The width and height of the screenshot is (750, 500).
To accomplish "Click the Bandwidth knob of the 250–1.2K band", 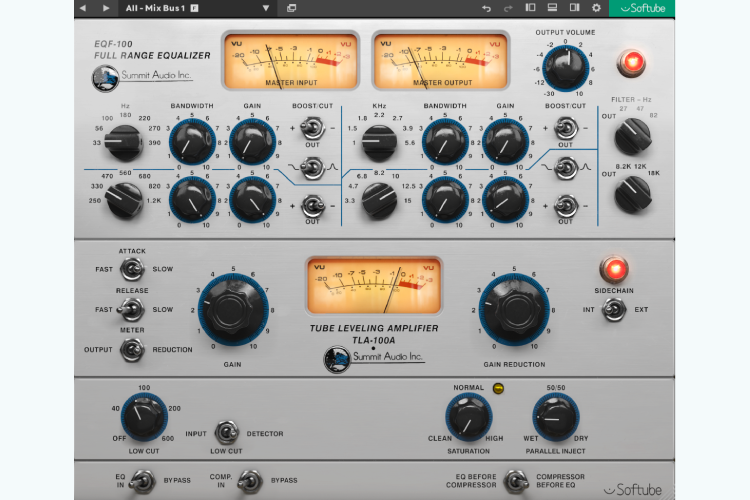I will (192, 200).
